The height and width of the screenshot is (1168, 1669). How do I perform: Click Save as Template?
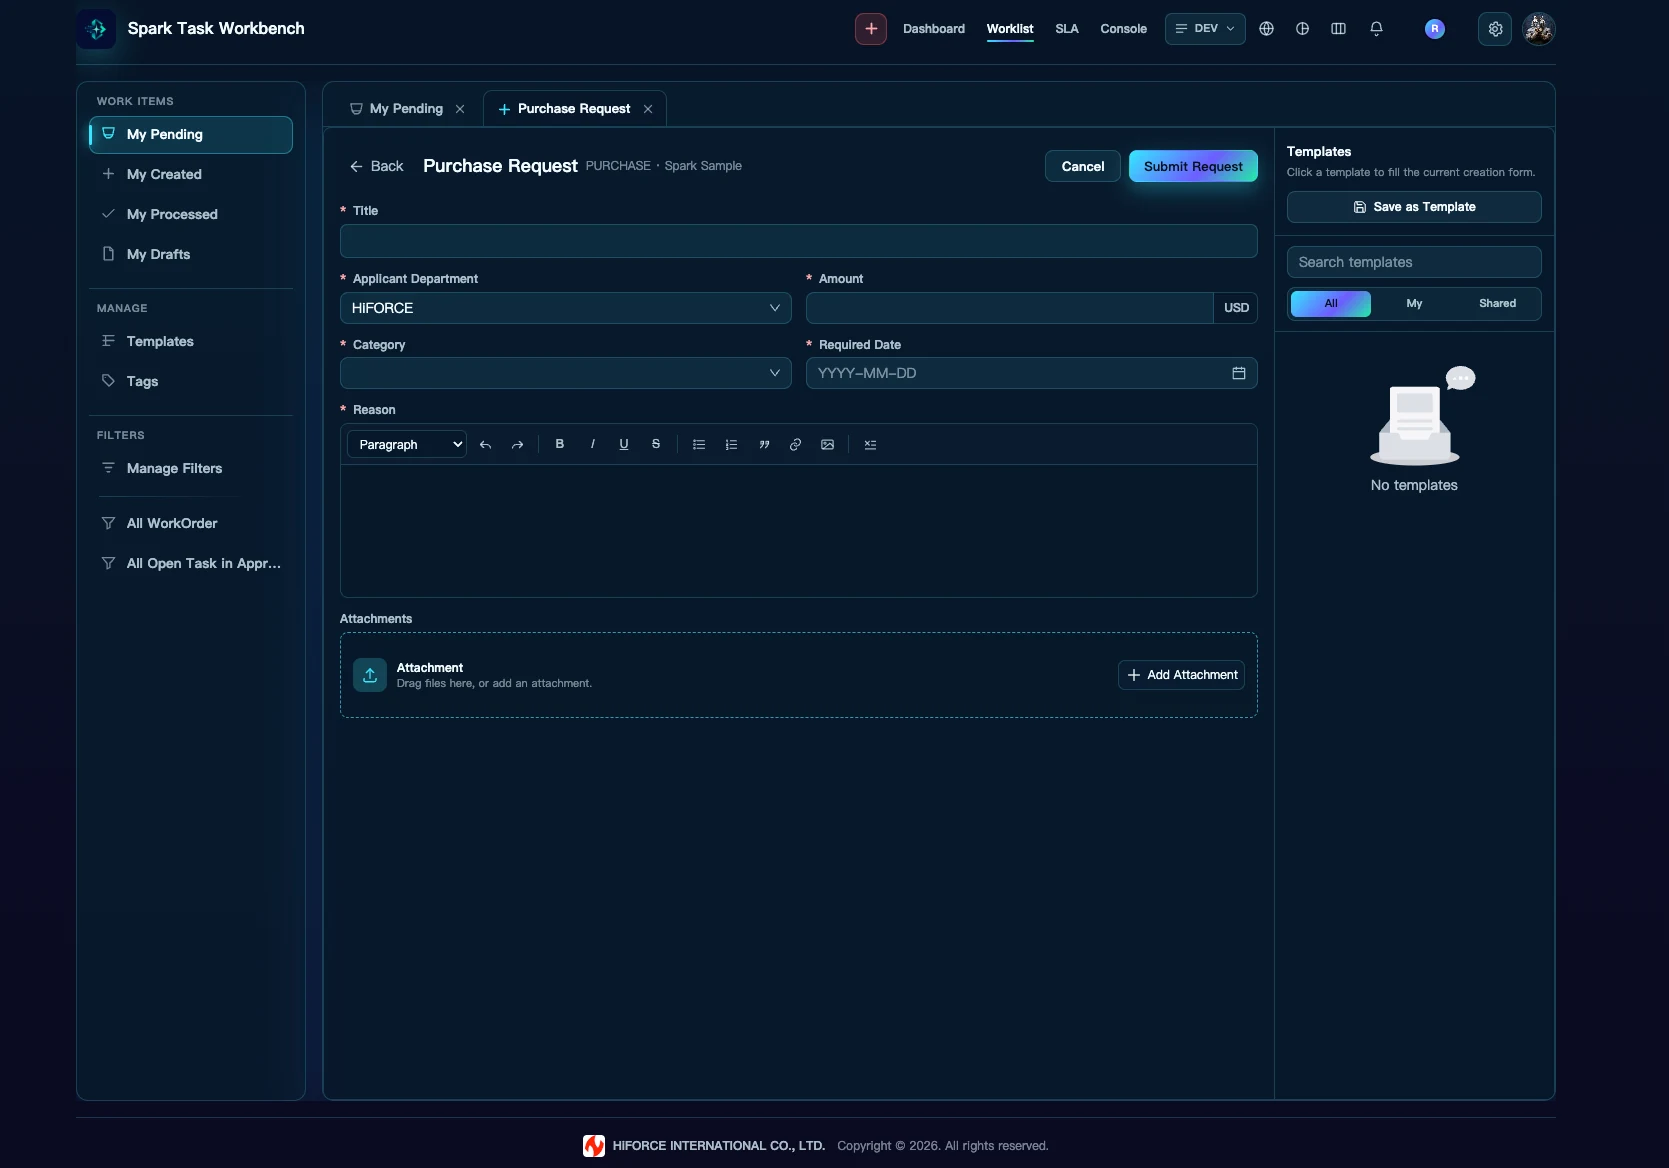tap(1413, 207)
